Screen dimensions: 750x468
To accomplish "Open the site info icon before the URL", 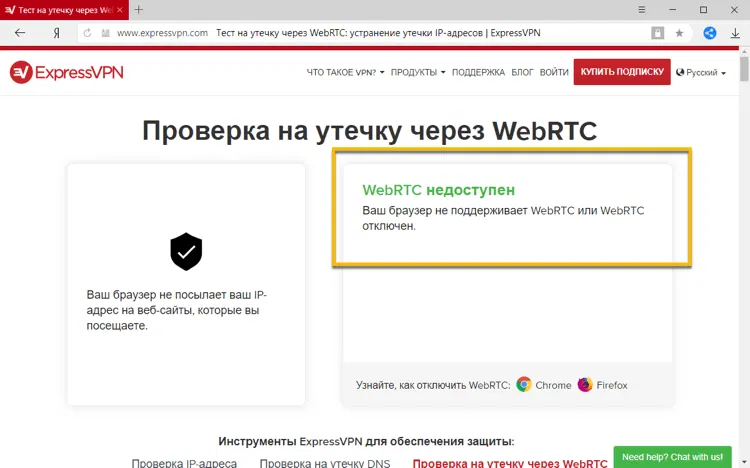I will (x=106, y=33).
